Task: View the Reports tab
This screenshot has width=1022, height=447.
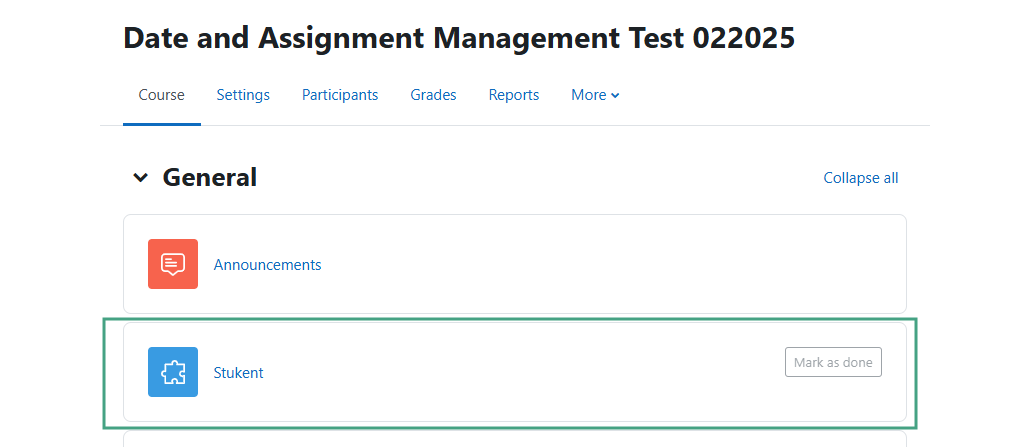Action: click(x=514, y=95)
